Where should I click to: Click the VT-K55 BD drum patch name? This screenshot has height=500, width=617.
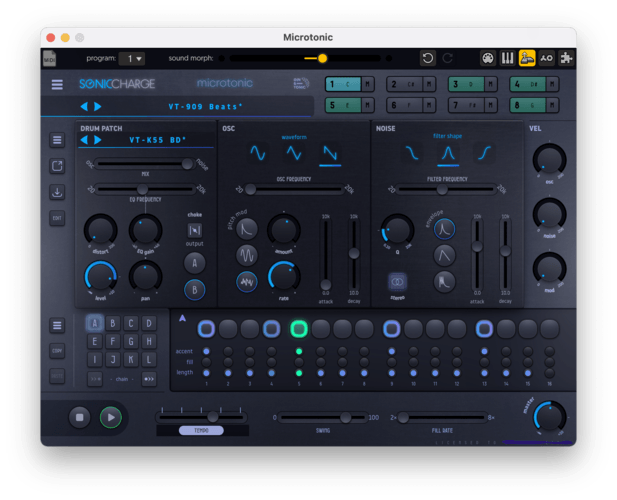[157, 140]
